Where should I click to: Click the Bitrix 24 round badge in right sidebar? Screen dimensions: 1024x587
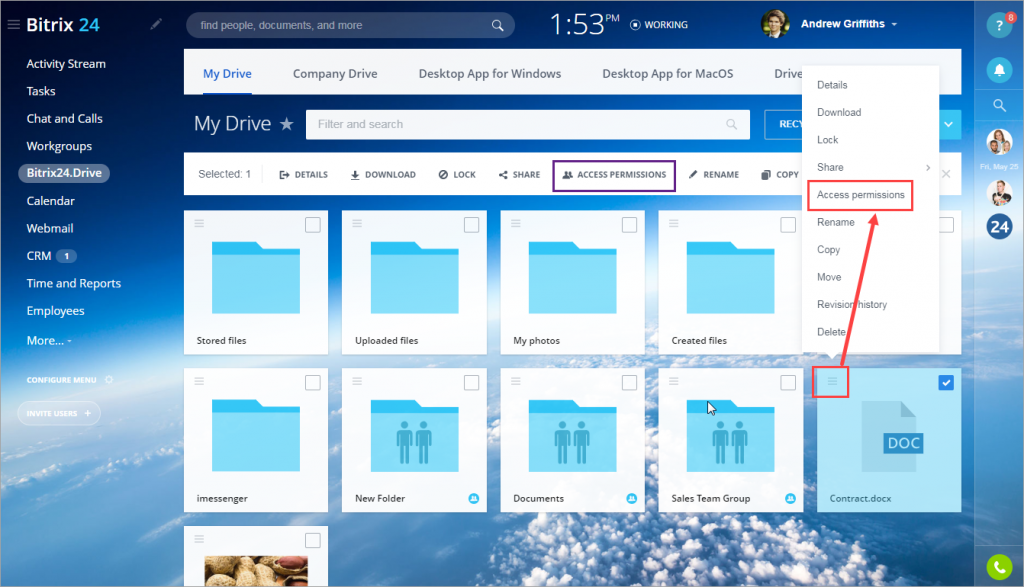pyautogui.click(x=999, y=227)
